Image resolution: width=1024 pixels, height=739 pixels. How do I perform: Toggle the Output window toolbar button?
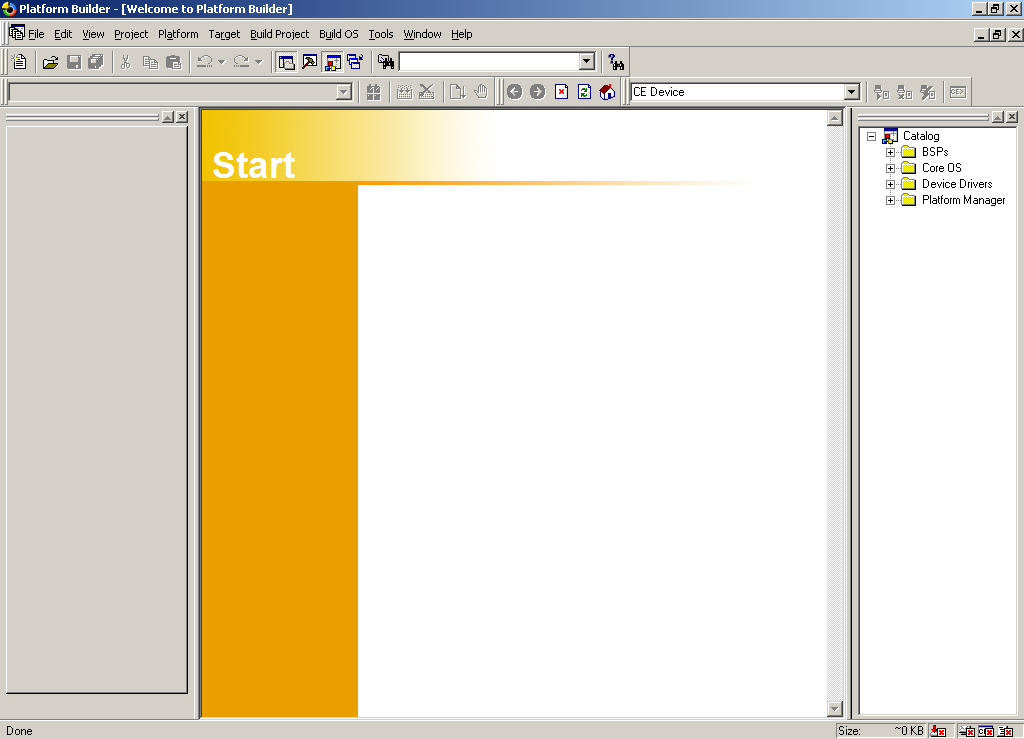(309, 62)
